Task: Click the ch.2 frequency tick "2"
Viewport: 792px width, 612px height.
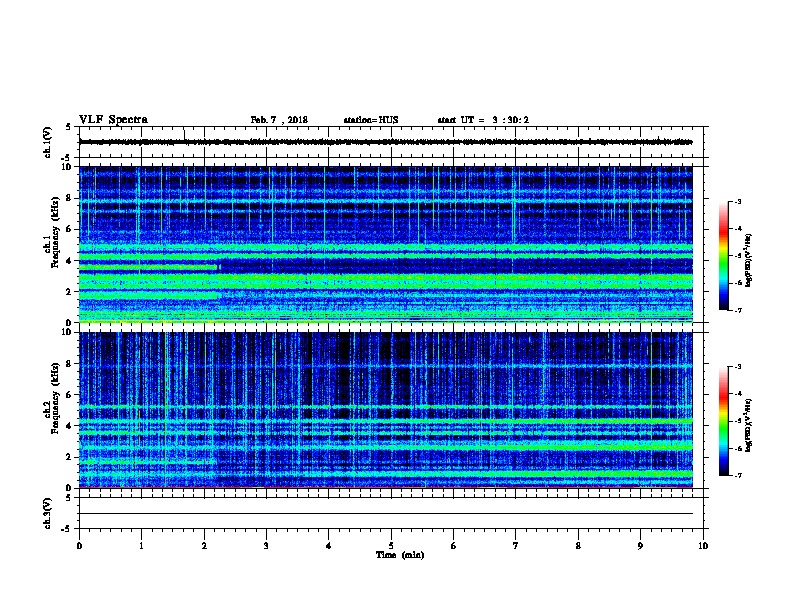Action: pyautogui.click(x=69, y=457)
